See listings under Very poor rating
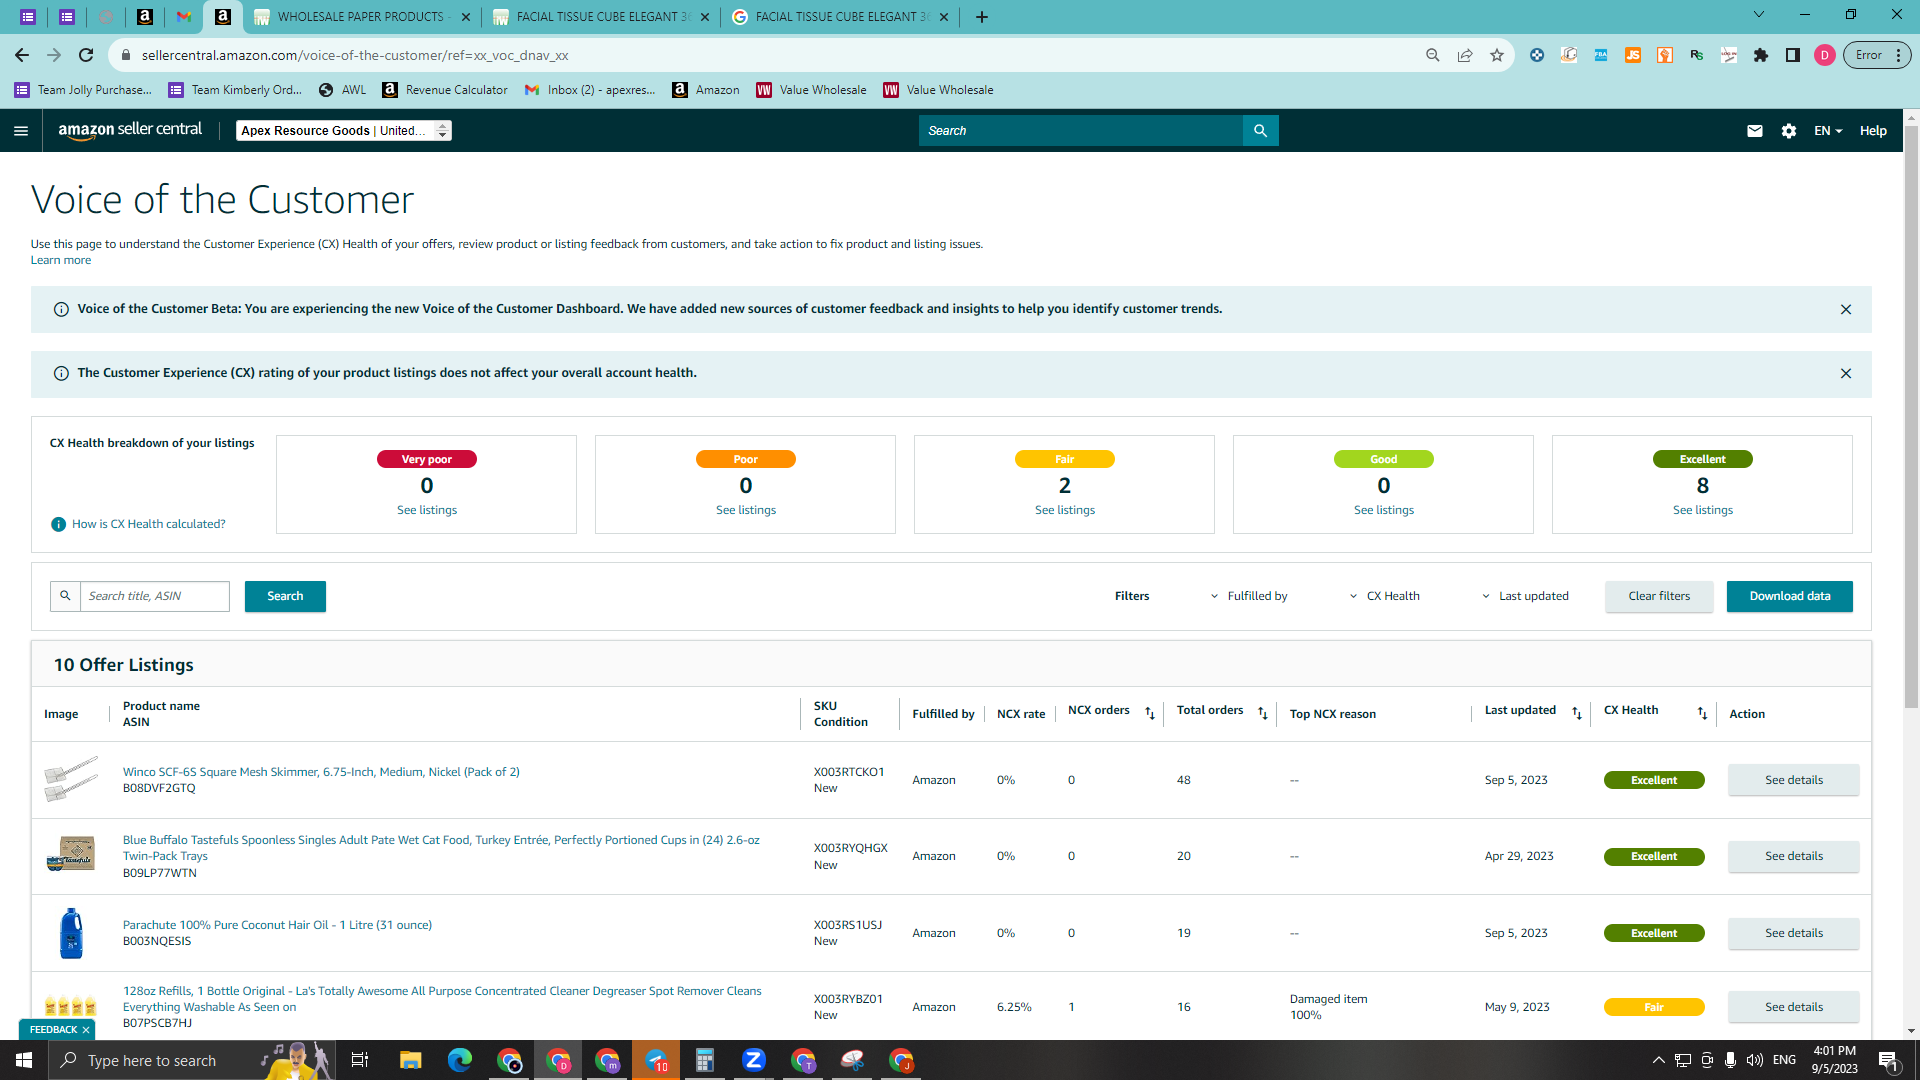Screen dimensions: 1920x1080 coord(427,510)
